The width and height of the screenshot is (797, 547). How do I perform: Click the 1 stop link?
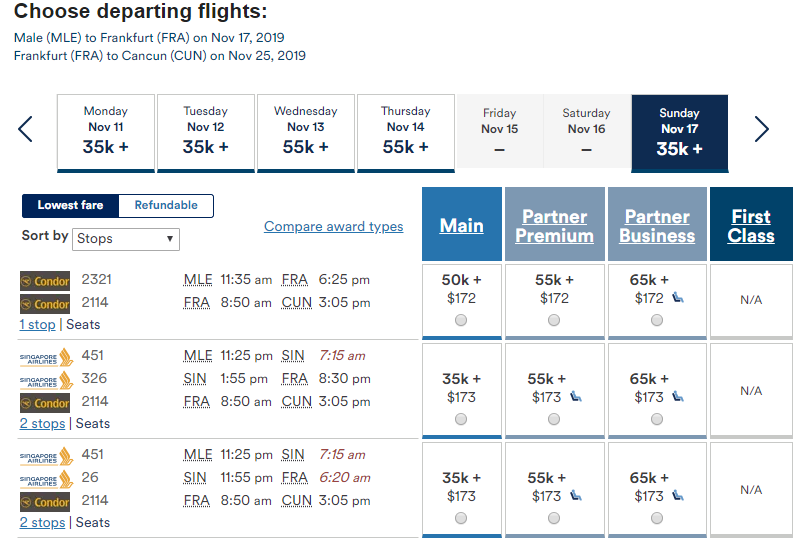38,324
